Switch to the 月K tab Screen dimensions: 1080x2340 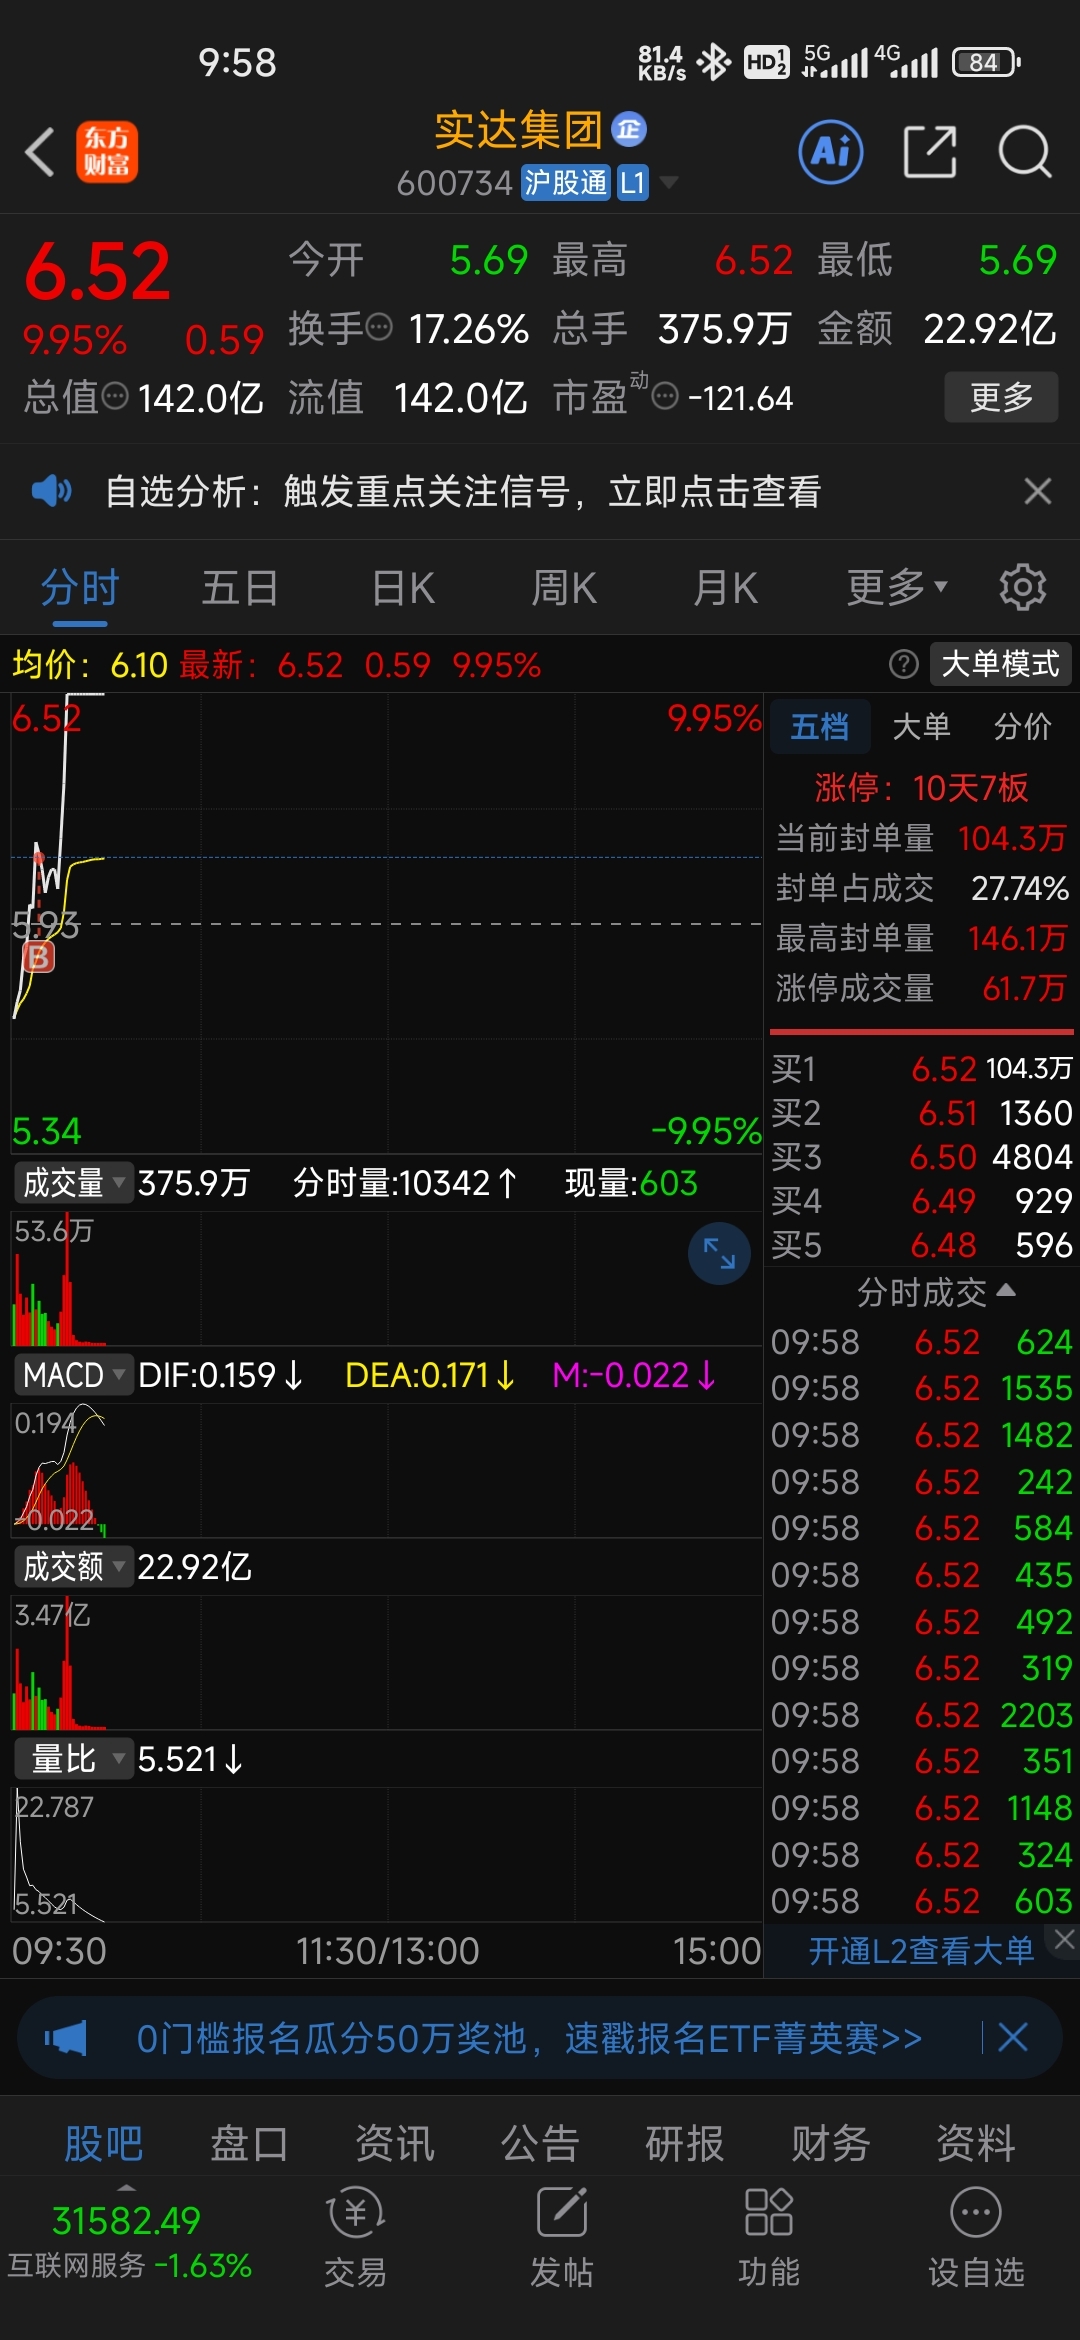pyautogui.click(x=725, y=587)
